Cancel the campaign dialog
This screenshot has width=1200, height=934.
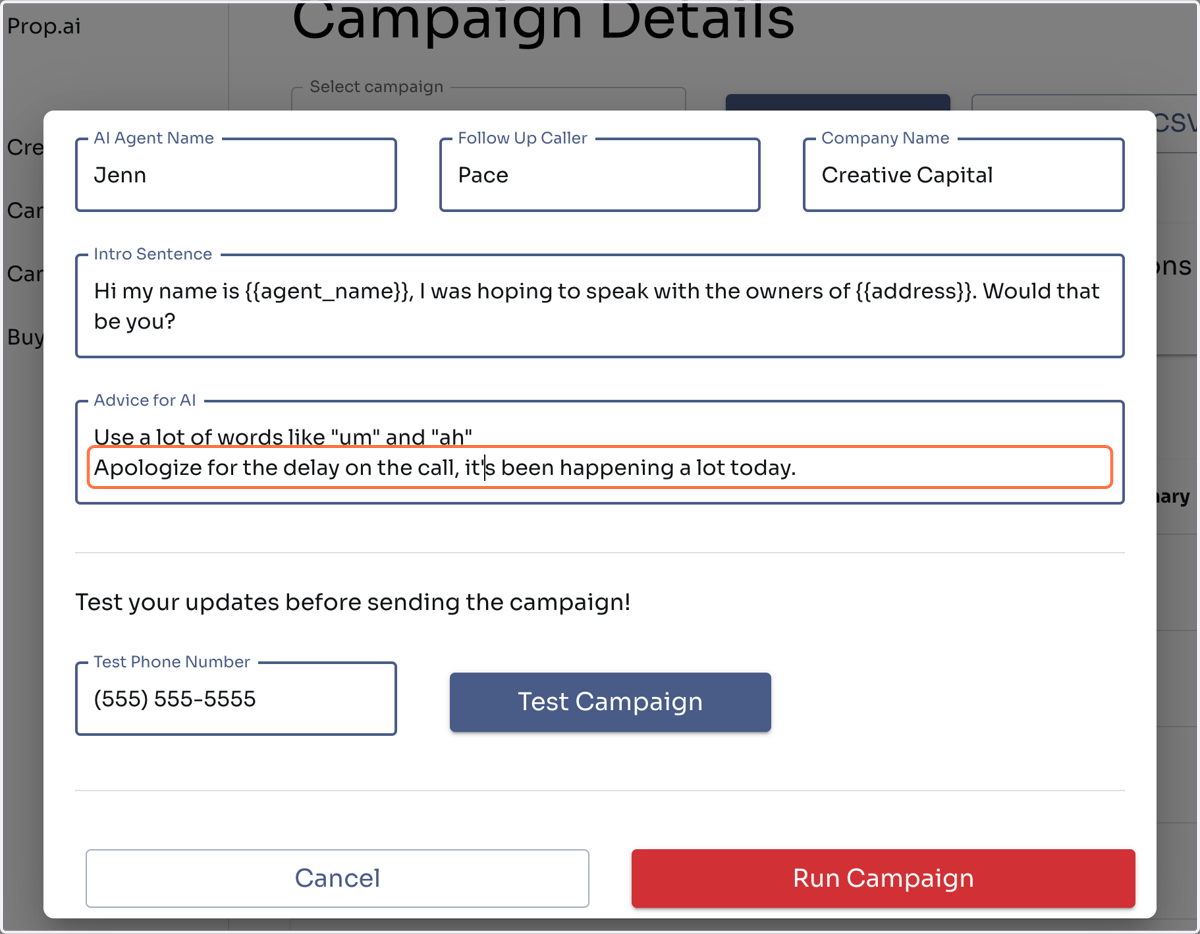(x=337, y=878)
